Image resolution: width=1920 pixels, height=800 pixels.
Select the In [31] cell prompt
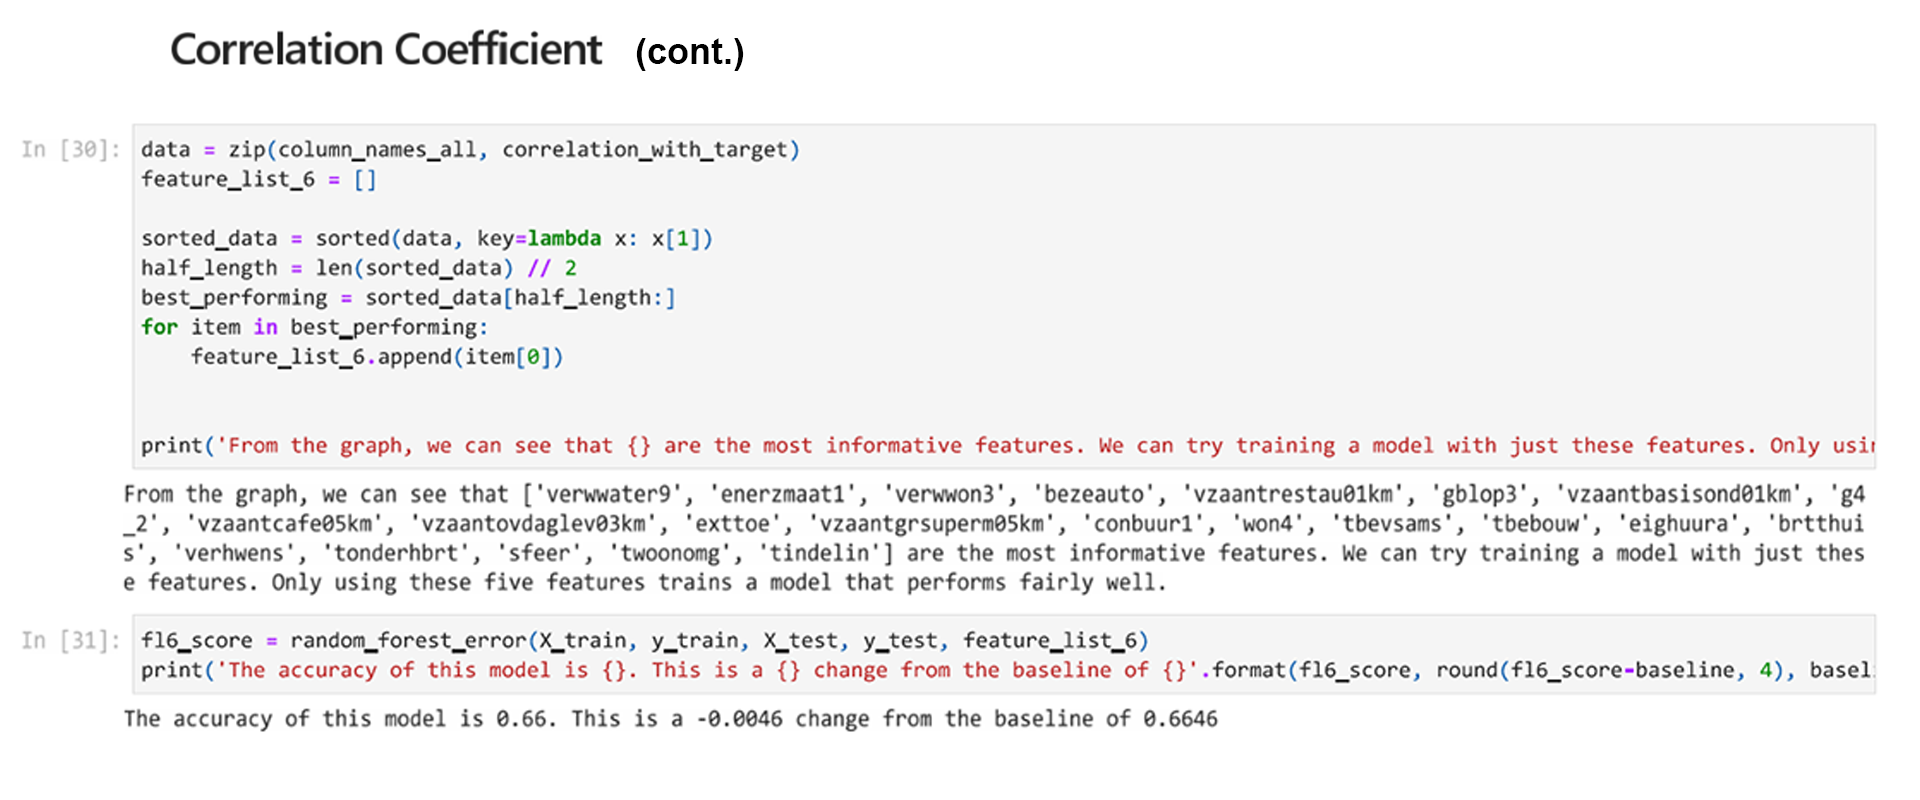point(70,641)
